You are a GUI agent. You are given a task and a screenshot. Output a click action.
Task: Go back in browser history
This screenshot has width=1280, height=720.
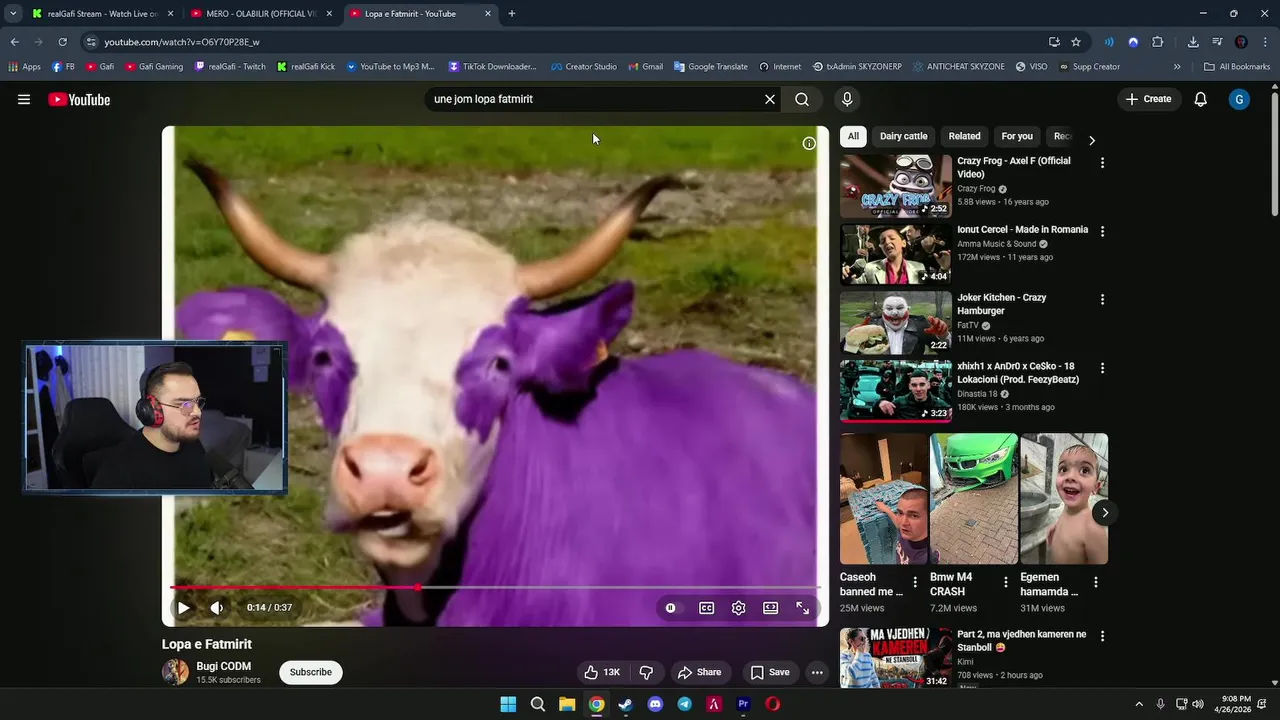click(14, 42)
